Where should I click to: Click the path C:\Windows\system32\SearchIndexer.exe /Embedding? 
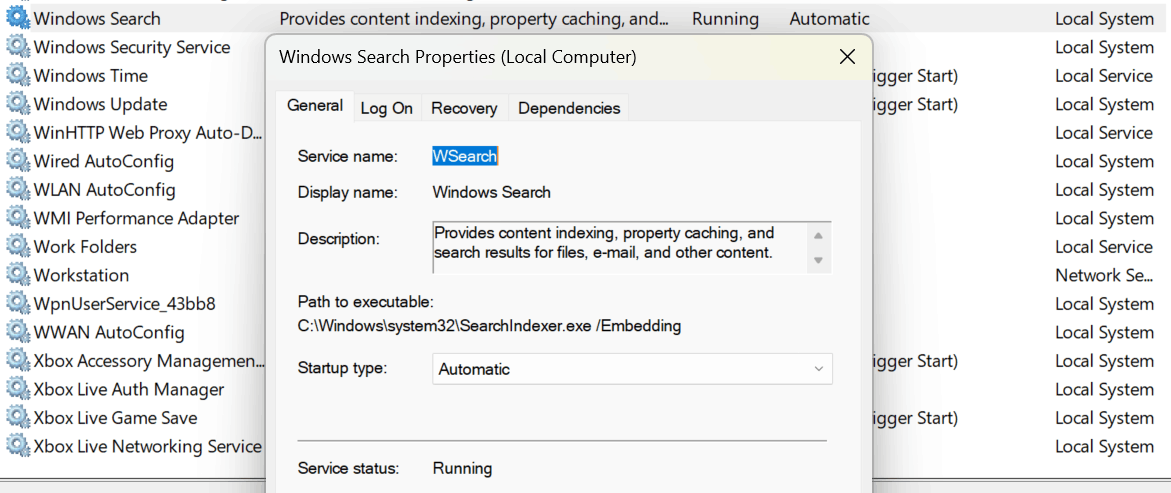489,326
